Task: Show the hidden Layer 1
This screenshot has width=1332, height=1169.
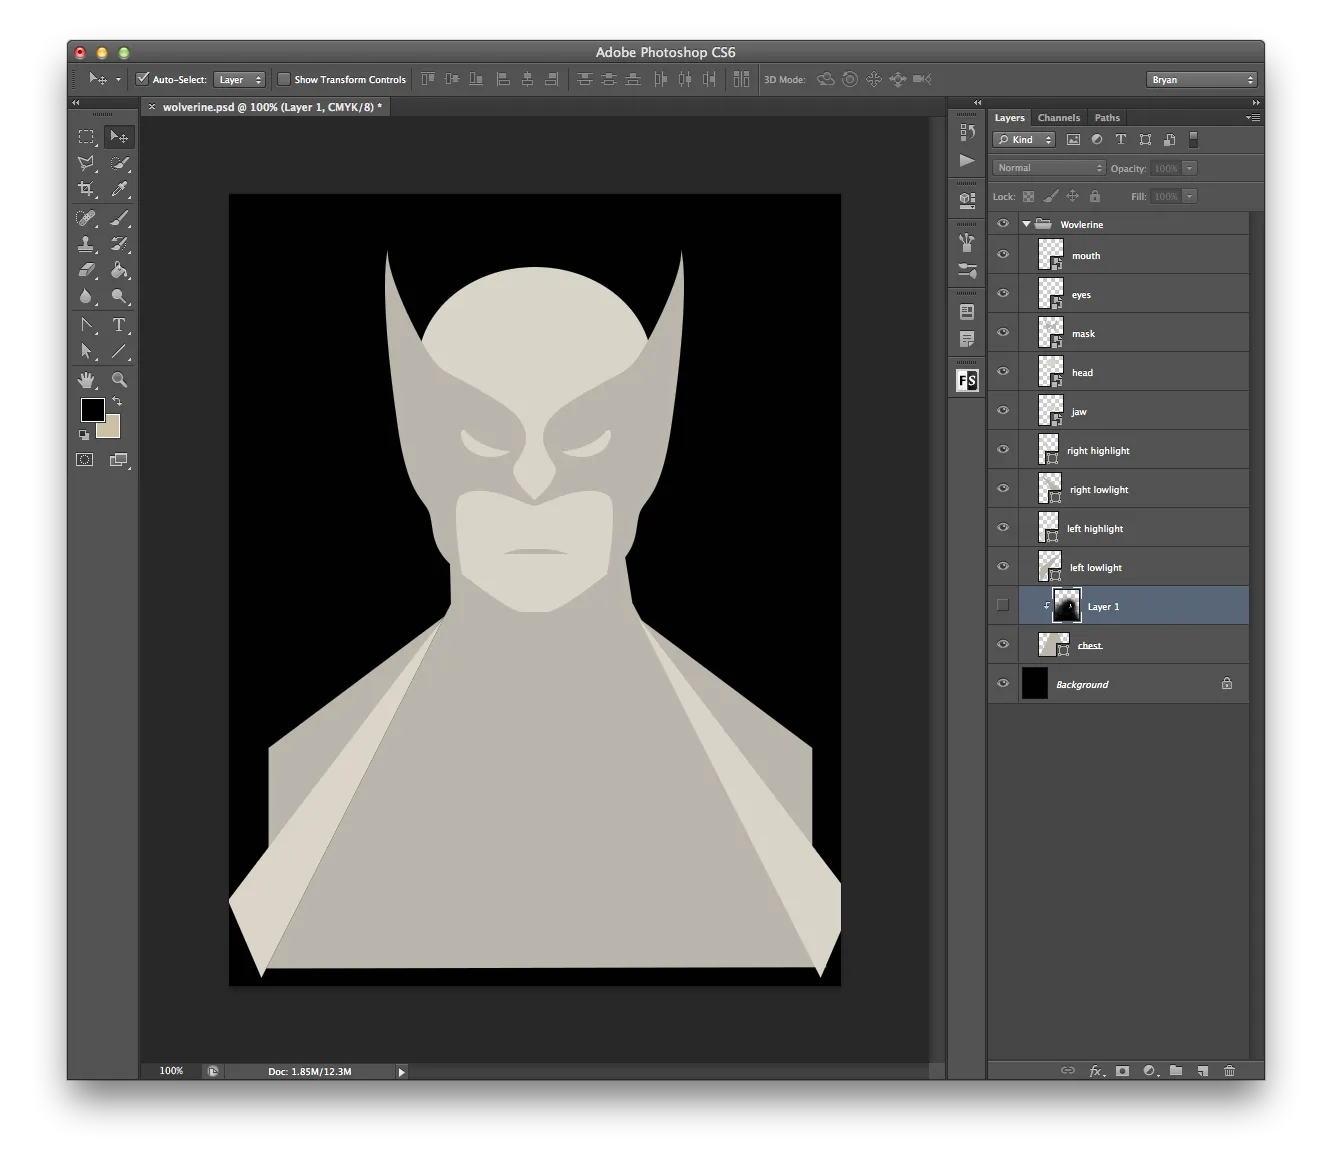Action: coord(1003,606)
